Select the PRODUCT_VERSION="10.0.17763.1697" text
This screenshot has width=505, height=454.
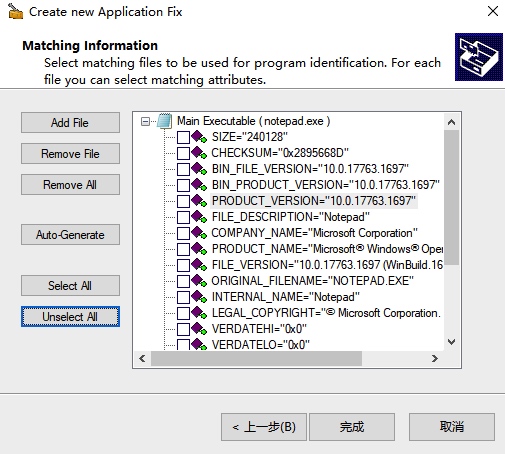coord(314,201)
